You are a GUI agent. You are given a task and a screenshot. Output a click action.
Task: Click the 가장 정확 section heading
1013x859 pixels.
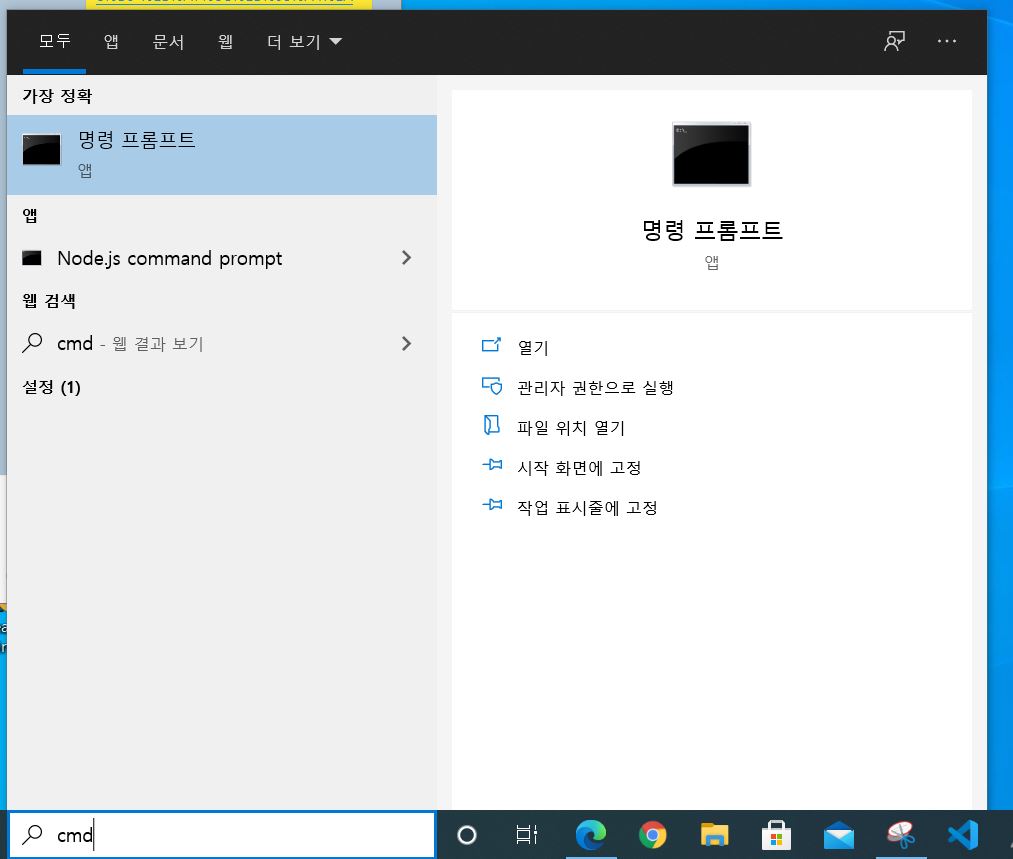[57, 96]
